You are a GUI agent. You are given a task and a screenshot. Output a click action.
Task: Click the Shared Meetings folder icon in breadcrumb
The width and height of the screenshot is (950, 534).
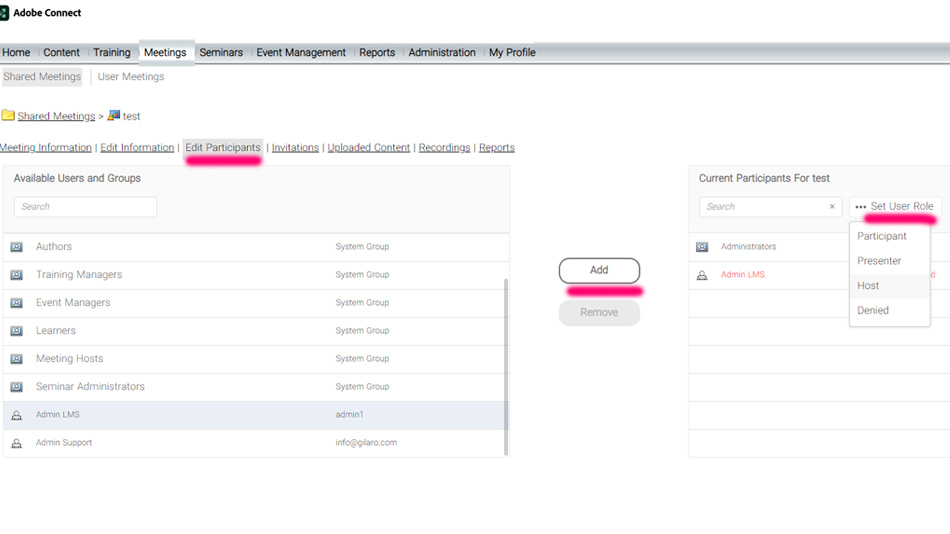tap(8, 115)
